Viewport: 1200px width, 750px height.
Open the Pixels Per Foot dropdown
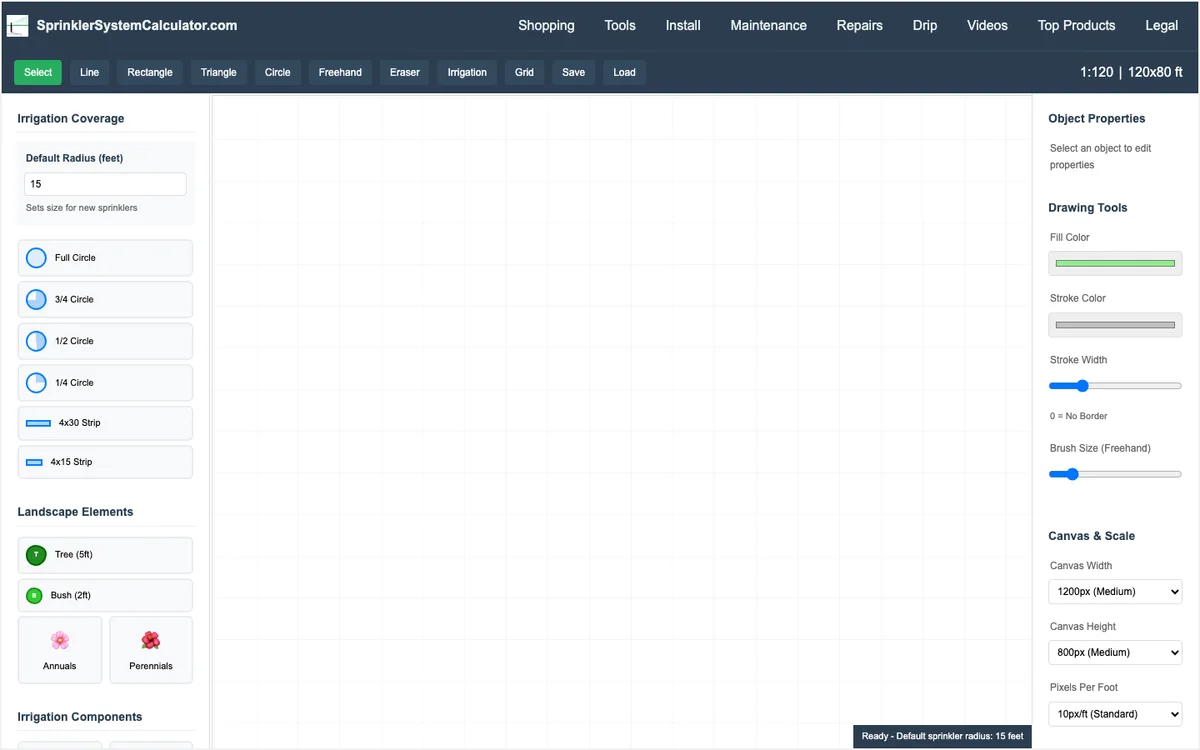(x=1115, y=714)
